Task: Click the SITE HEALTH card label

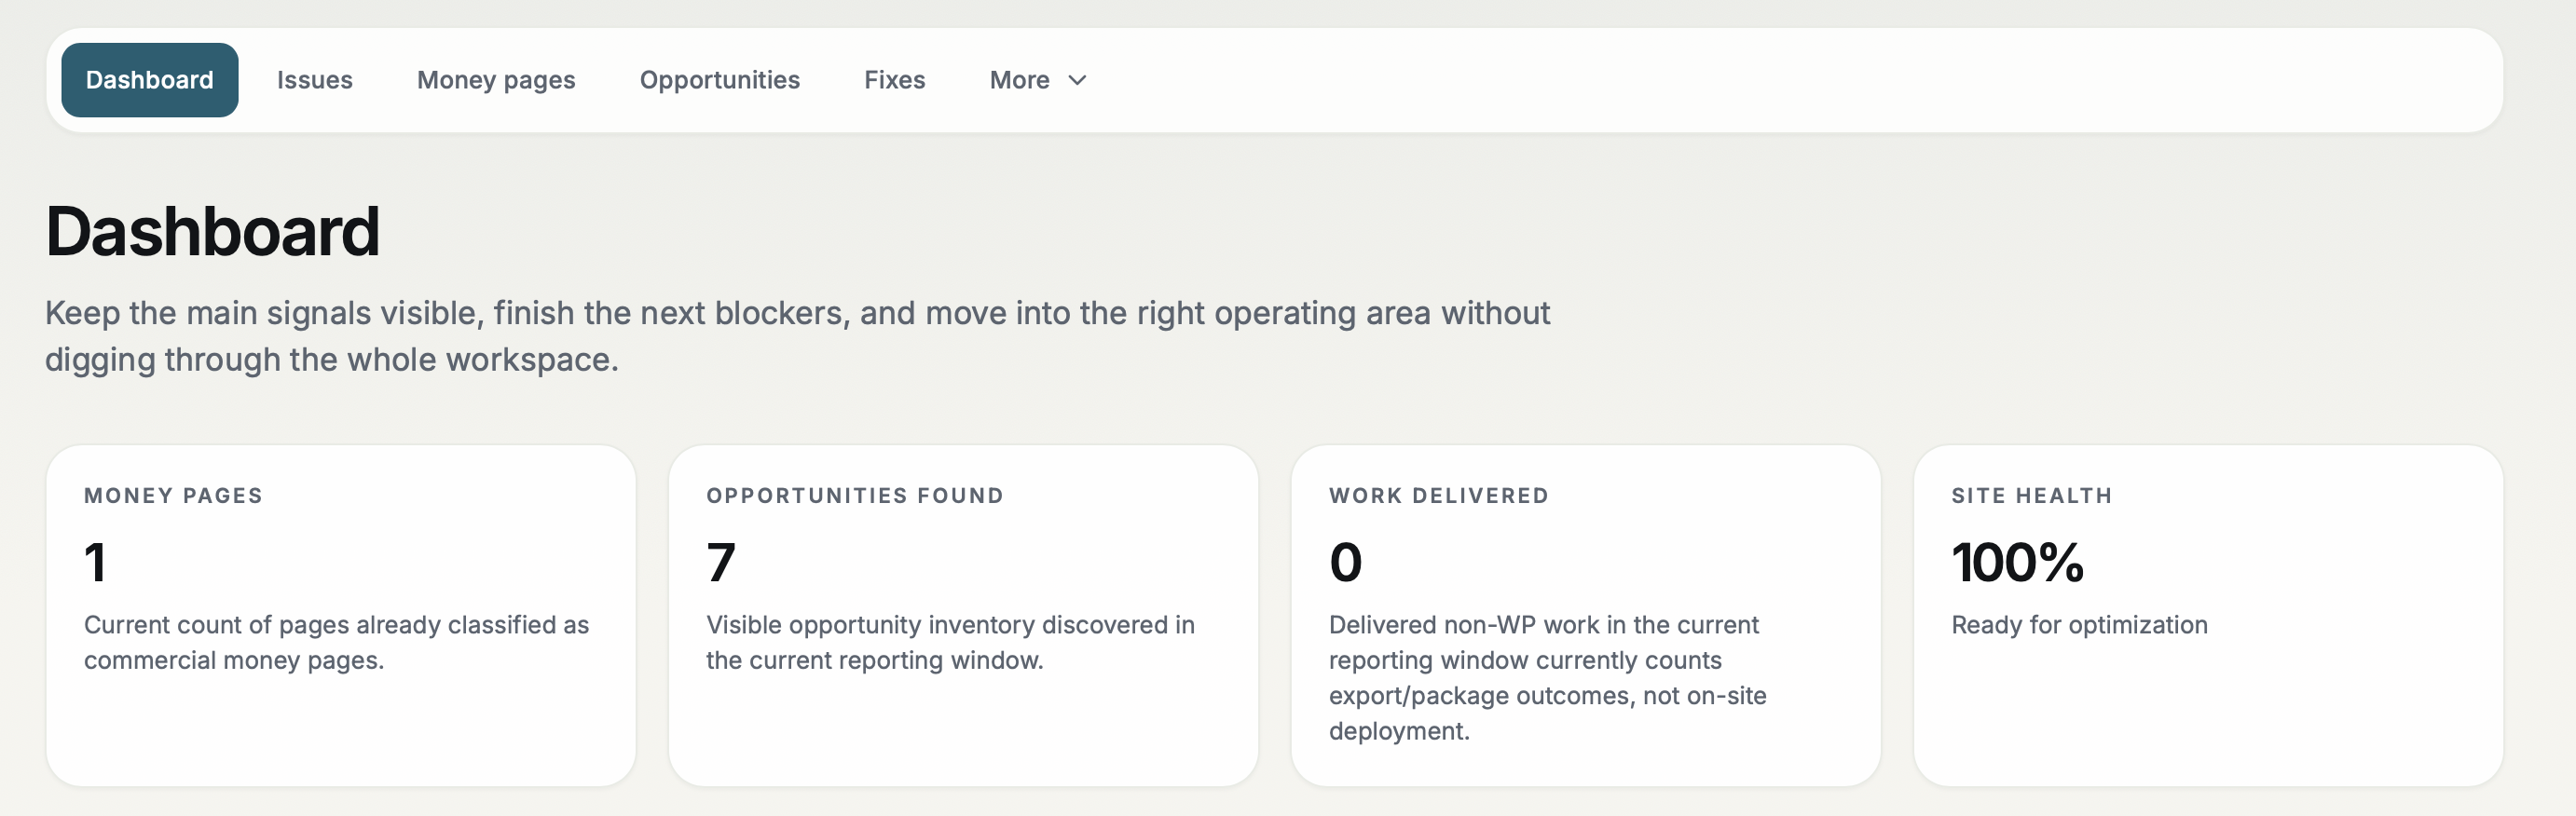Action: [x=2030, y=495]
